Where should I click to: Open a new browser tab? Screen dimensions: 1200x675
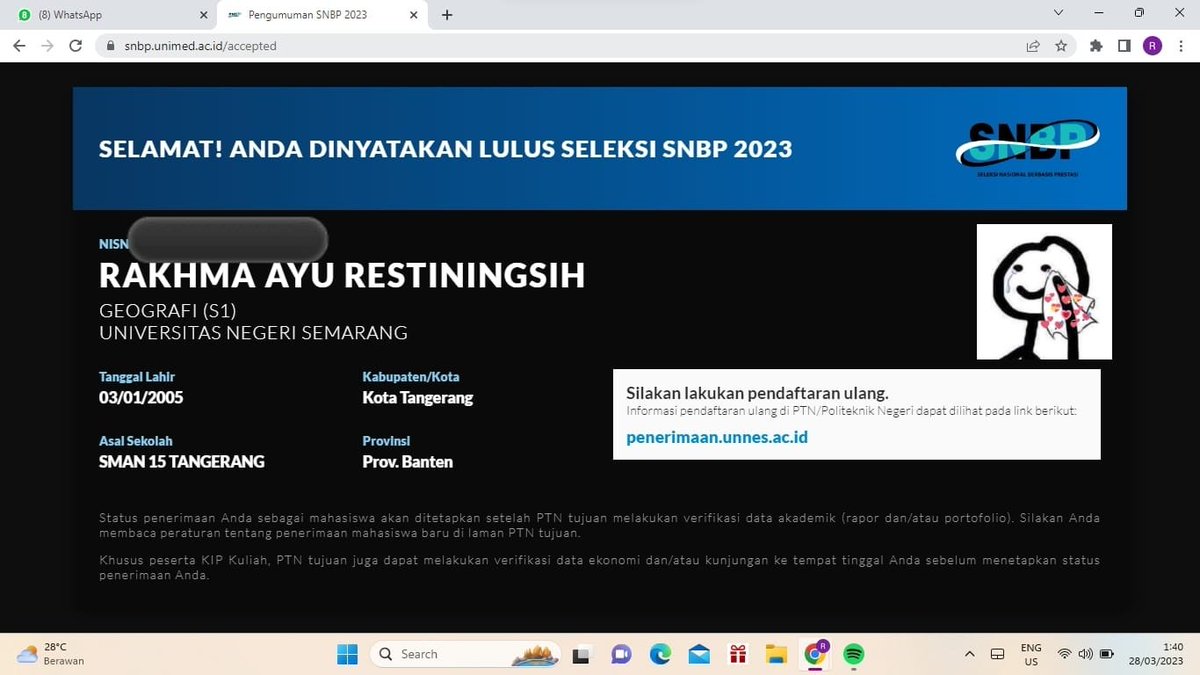[x=447, y=15]
